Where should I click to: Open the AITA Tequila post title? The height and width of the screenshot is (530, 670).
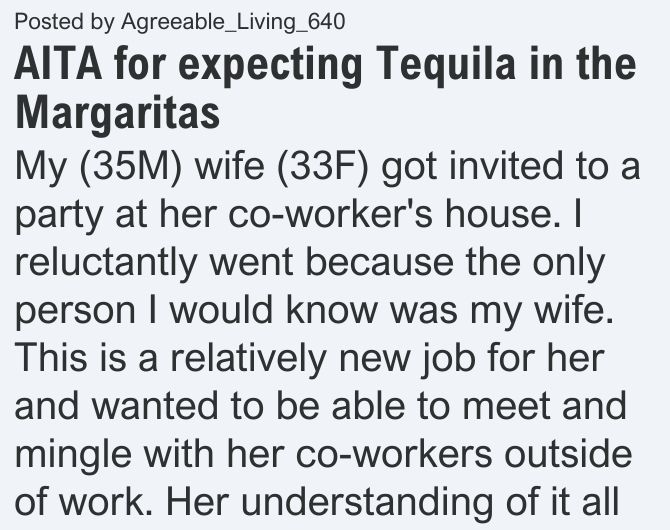(326, 88)
